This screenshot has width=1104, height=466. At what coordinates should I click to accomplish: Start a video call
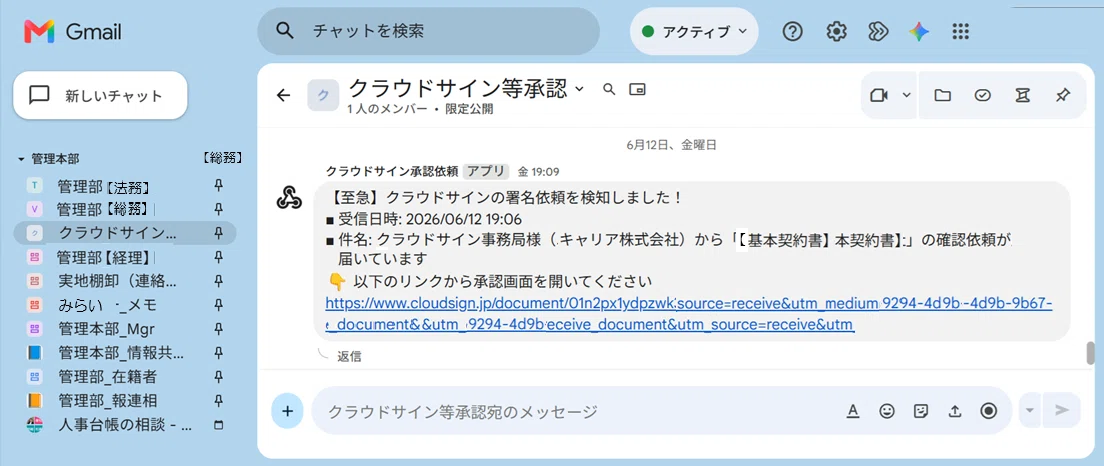(x=879, y=95)
